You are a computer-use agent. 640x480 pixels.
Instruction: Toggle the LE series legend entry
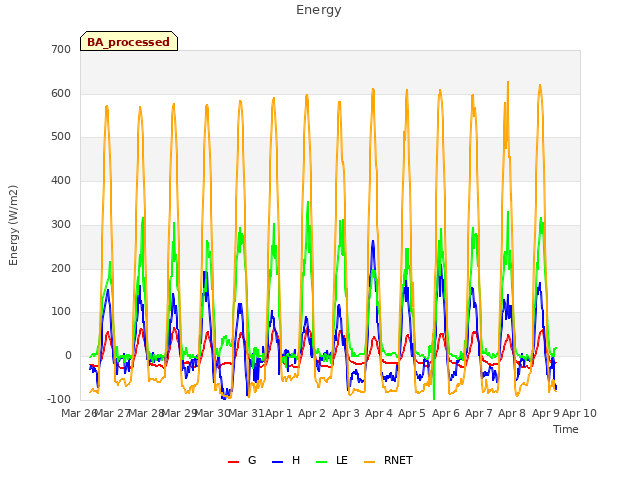[x=332, y=460]
